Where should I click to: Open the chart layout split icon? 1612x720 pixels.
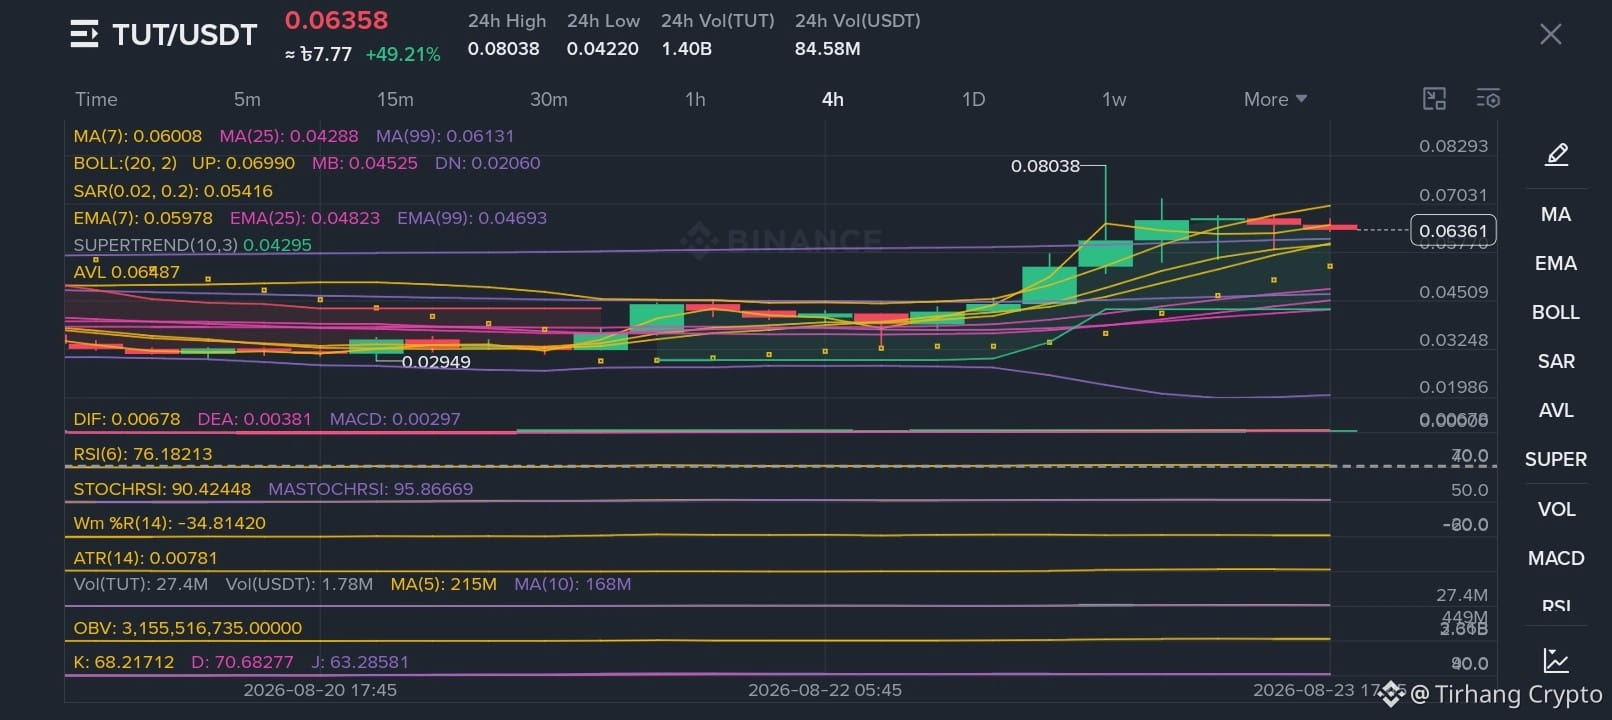[x=1434, y=98]
